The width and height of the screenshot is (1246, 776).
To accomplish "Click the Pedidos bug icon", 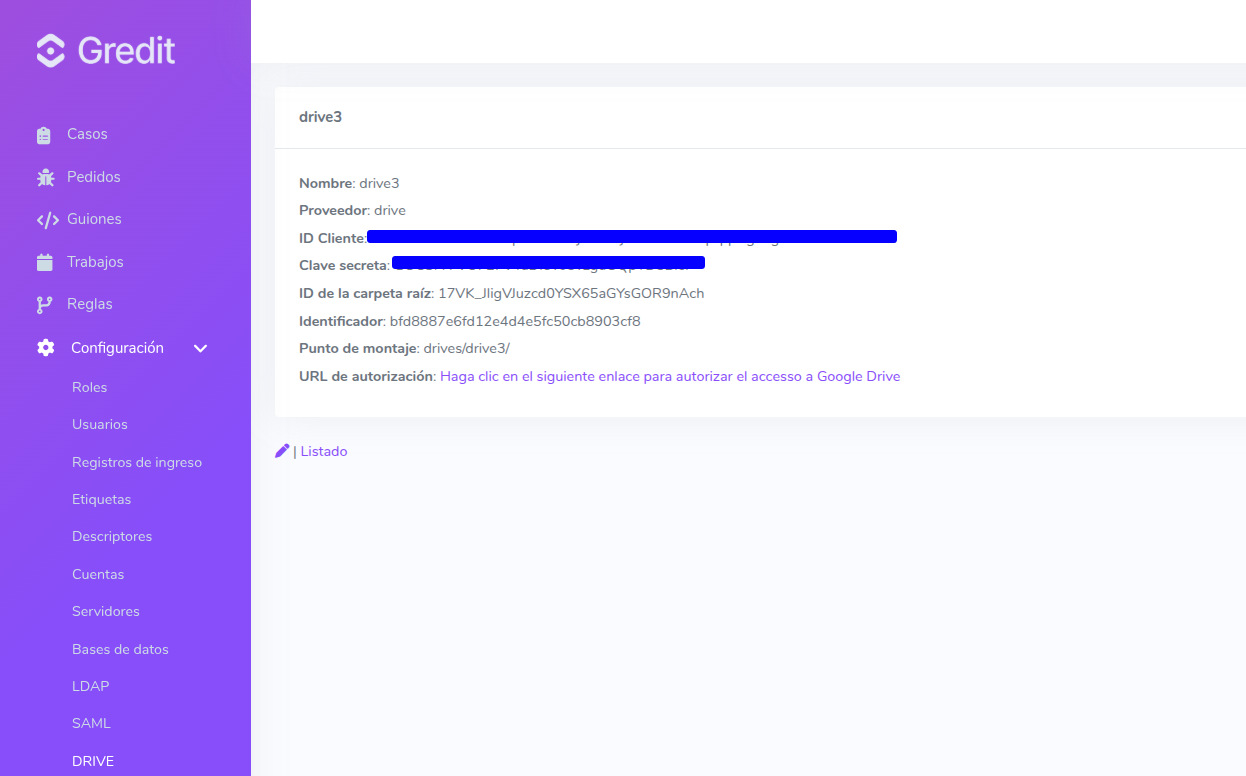I will coord(45,177).
